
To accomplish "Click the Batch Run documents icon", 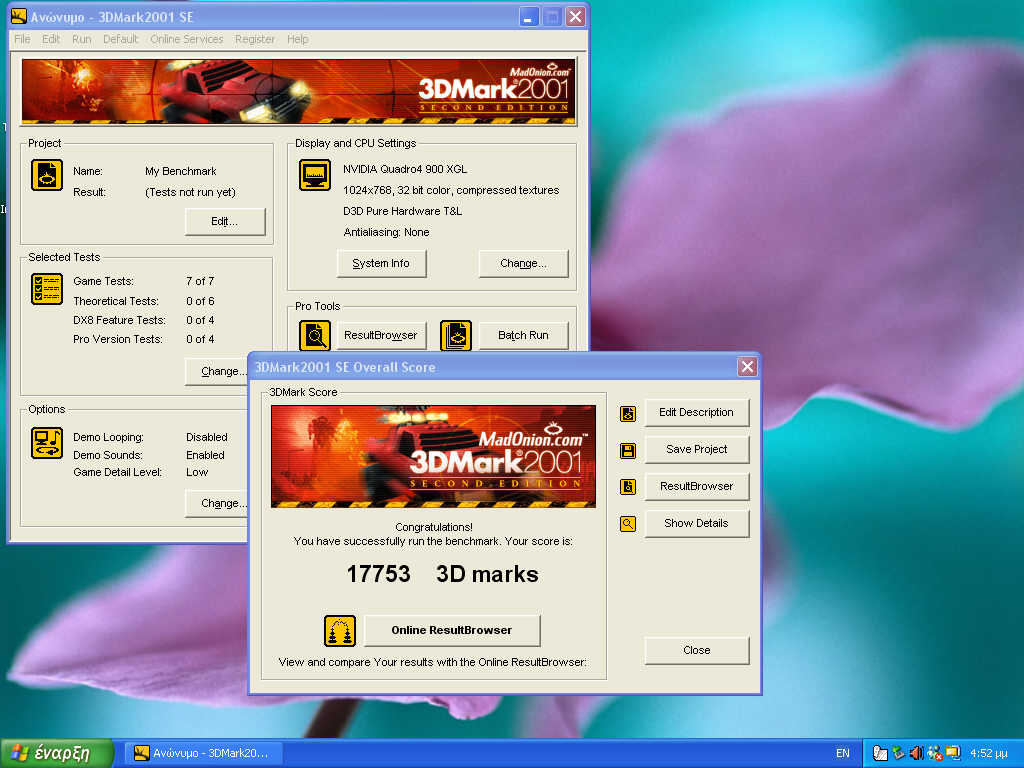I will click(x=455, y=336).
